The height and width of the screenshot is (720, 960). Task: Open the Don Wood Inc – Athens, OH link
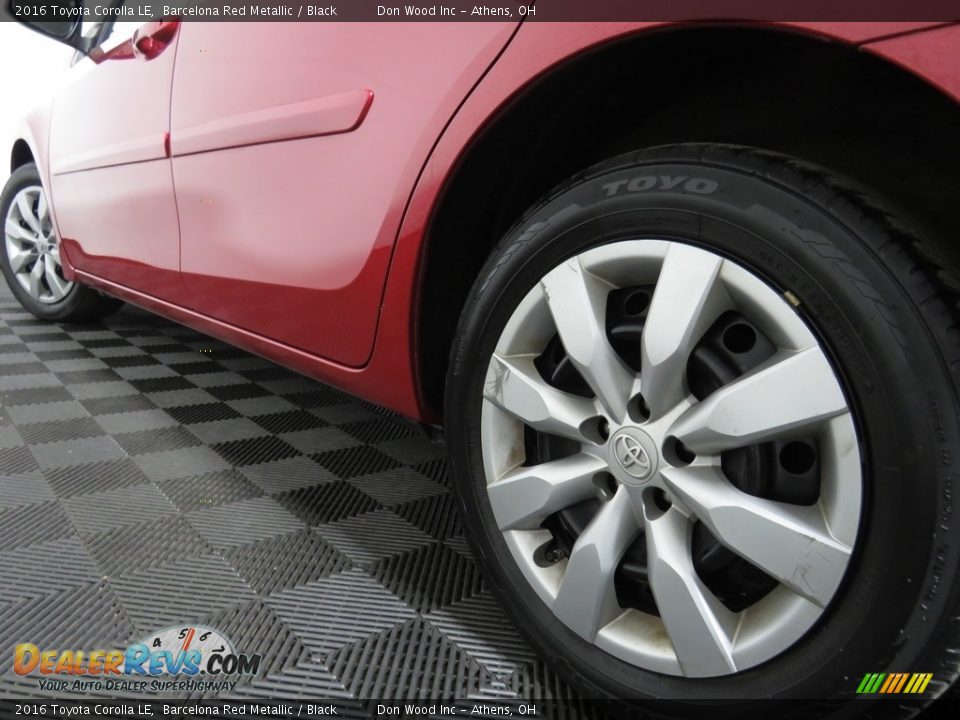pos(454,11)
